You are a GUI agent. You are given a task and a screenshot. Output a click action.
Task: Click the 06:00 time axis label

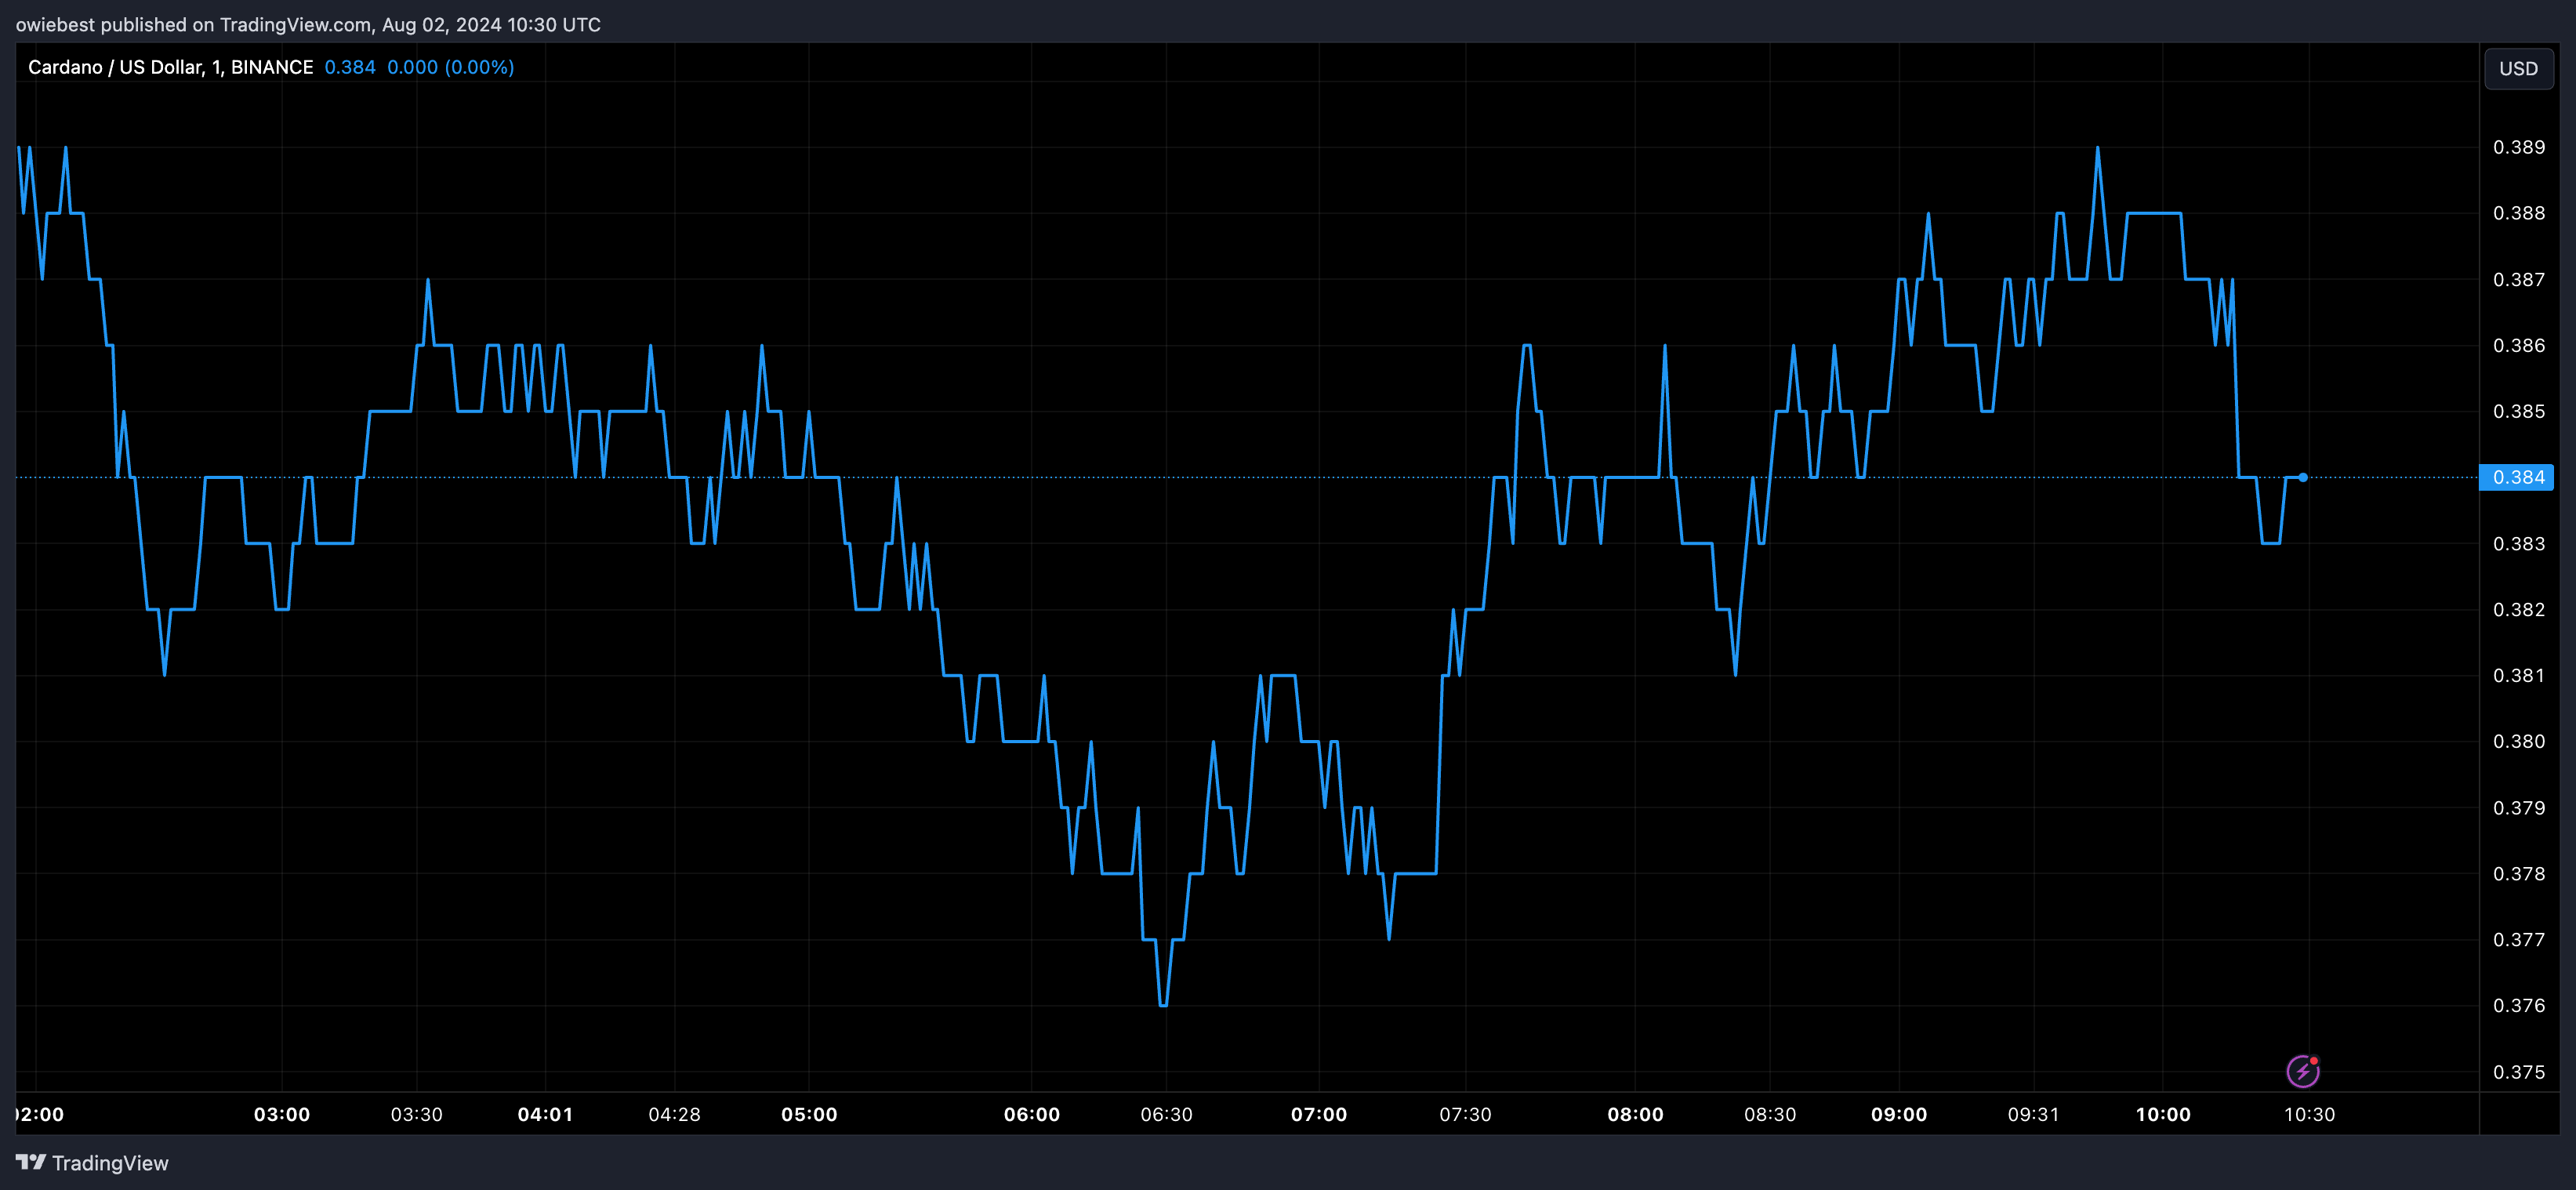1032,1114
